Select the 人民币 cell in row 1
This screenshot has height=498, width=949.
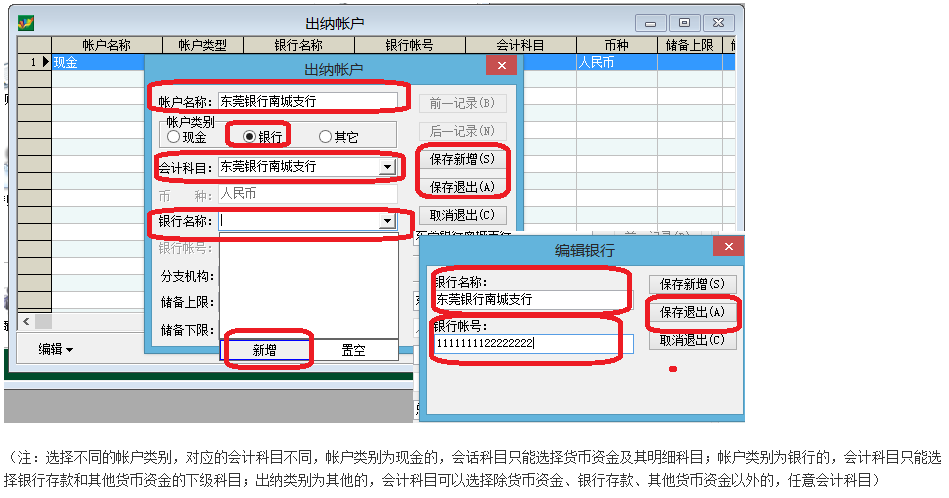pyautogui.click(x=617, y=62)
